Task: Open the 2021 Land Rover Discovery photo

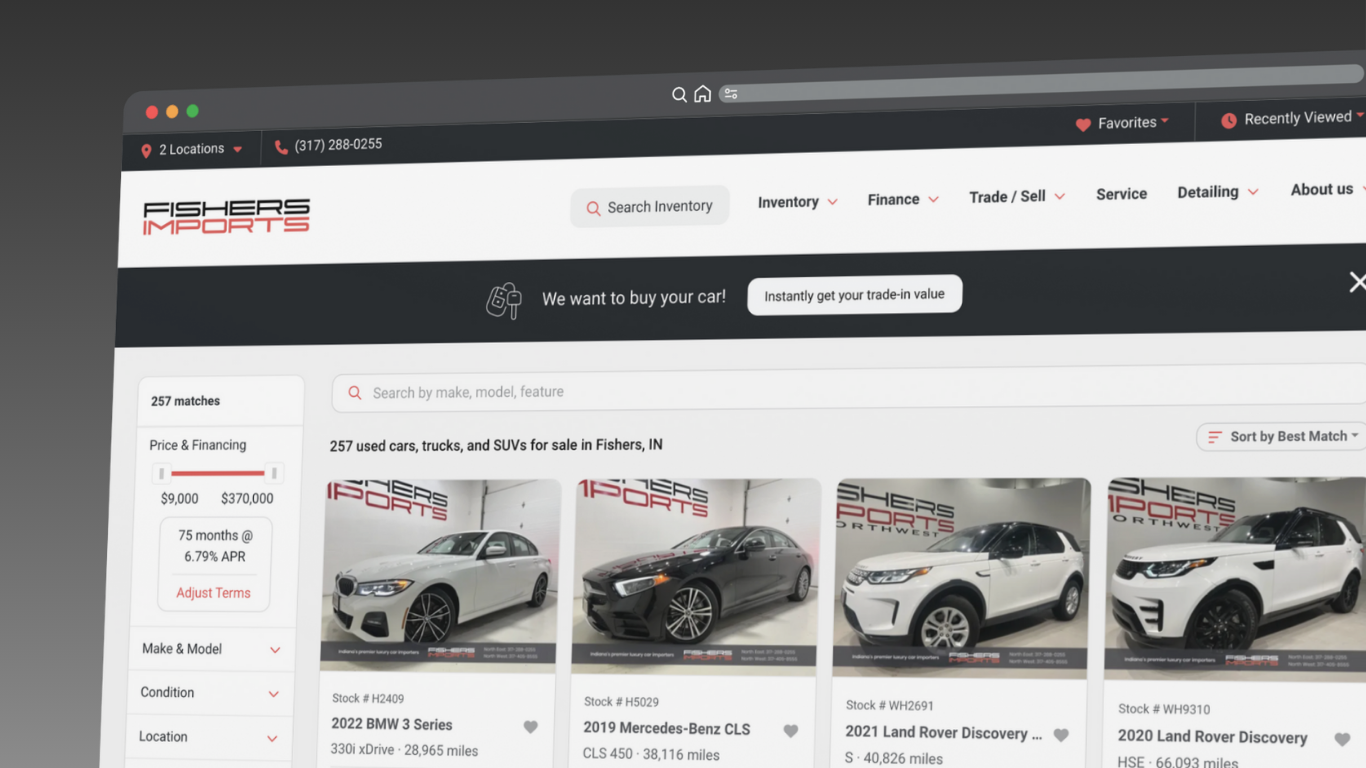Action: coord(962,580)
